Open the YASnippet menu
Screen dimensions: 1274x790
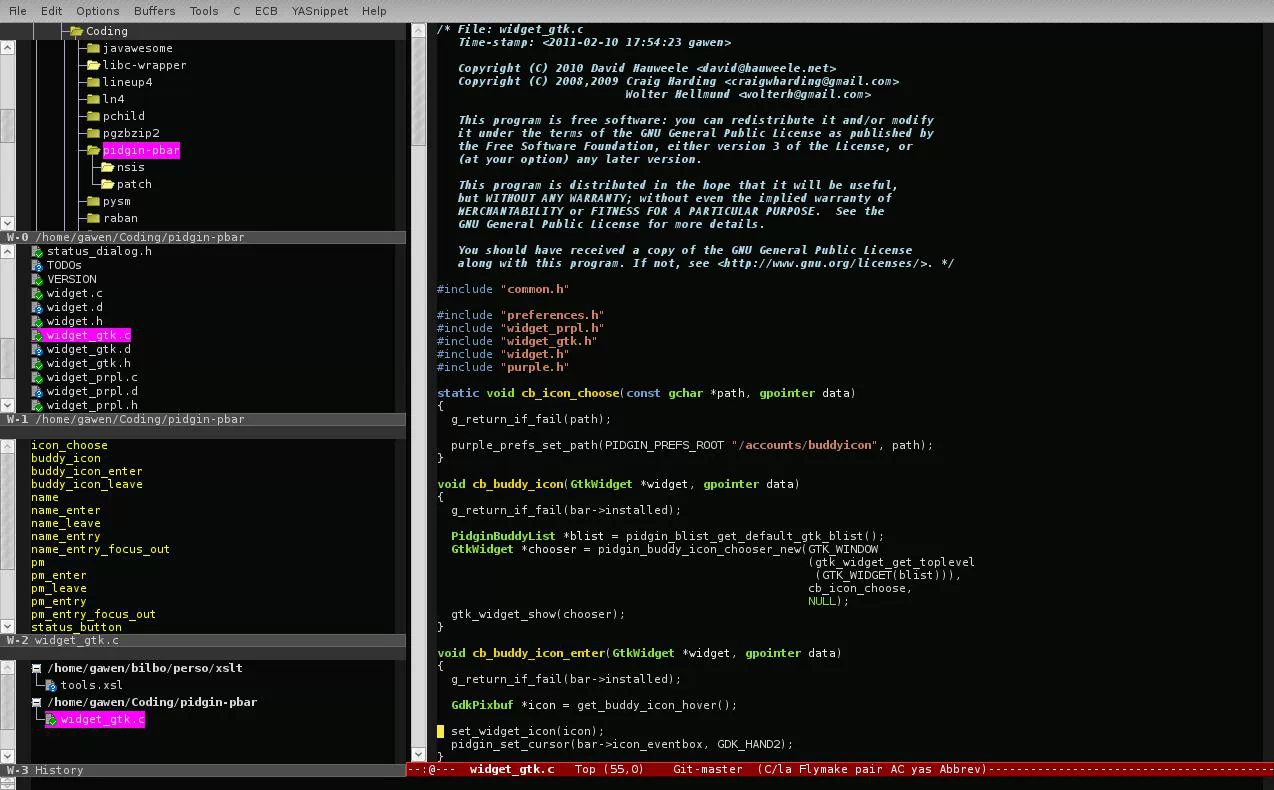[319, 11]
